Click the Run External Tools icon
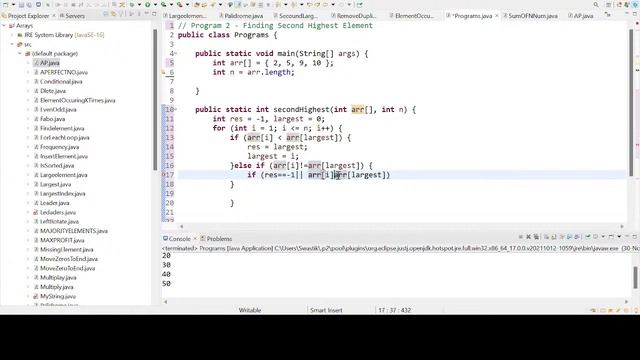640x360 pixels. point(180,4)
